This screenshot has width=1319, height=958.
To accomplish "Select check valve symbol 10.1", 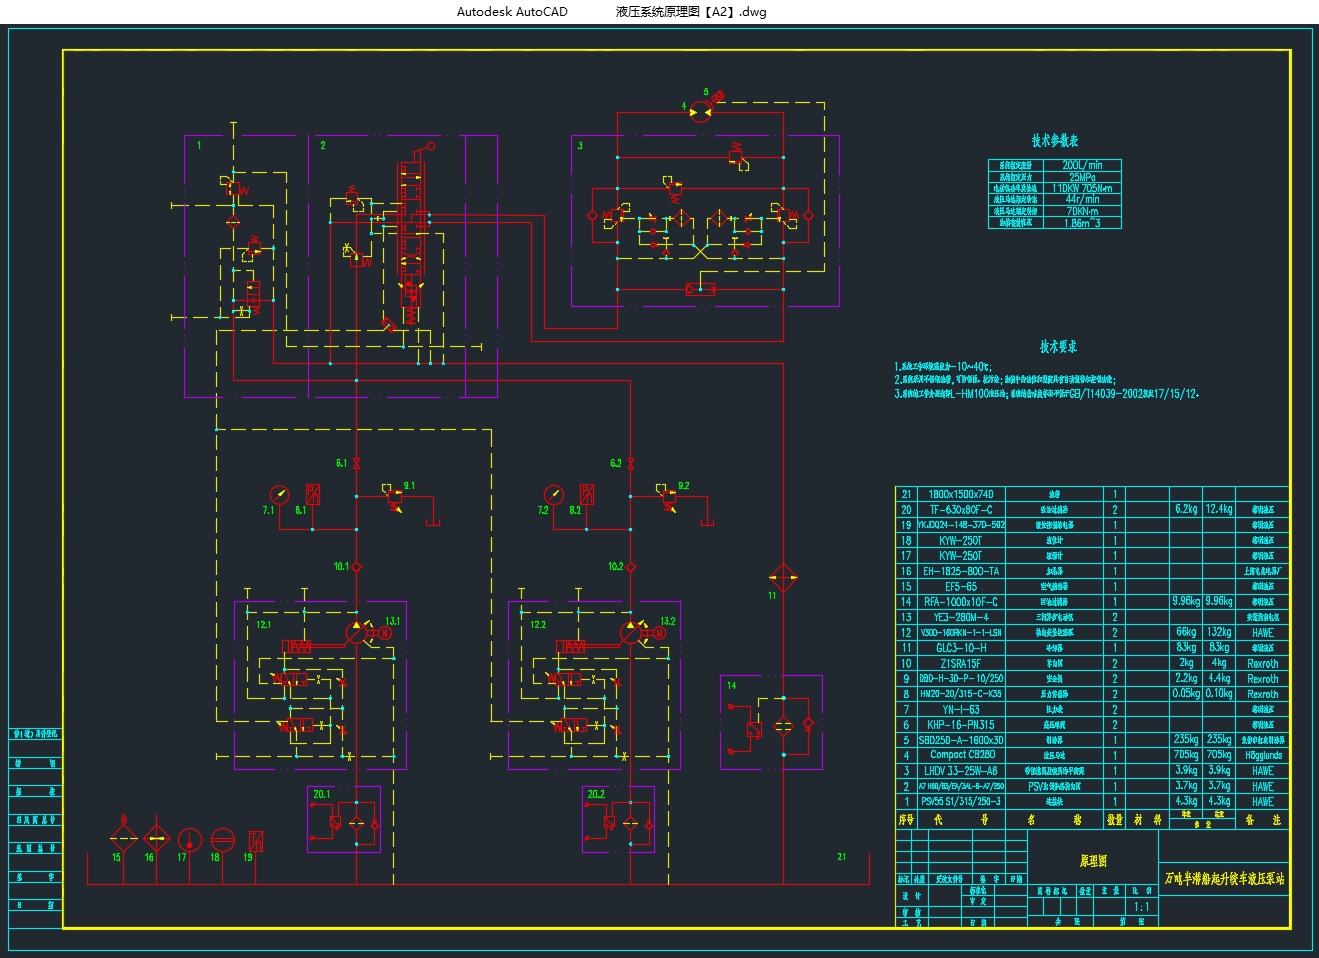I will pos(356,567).
